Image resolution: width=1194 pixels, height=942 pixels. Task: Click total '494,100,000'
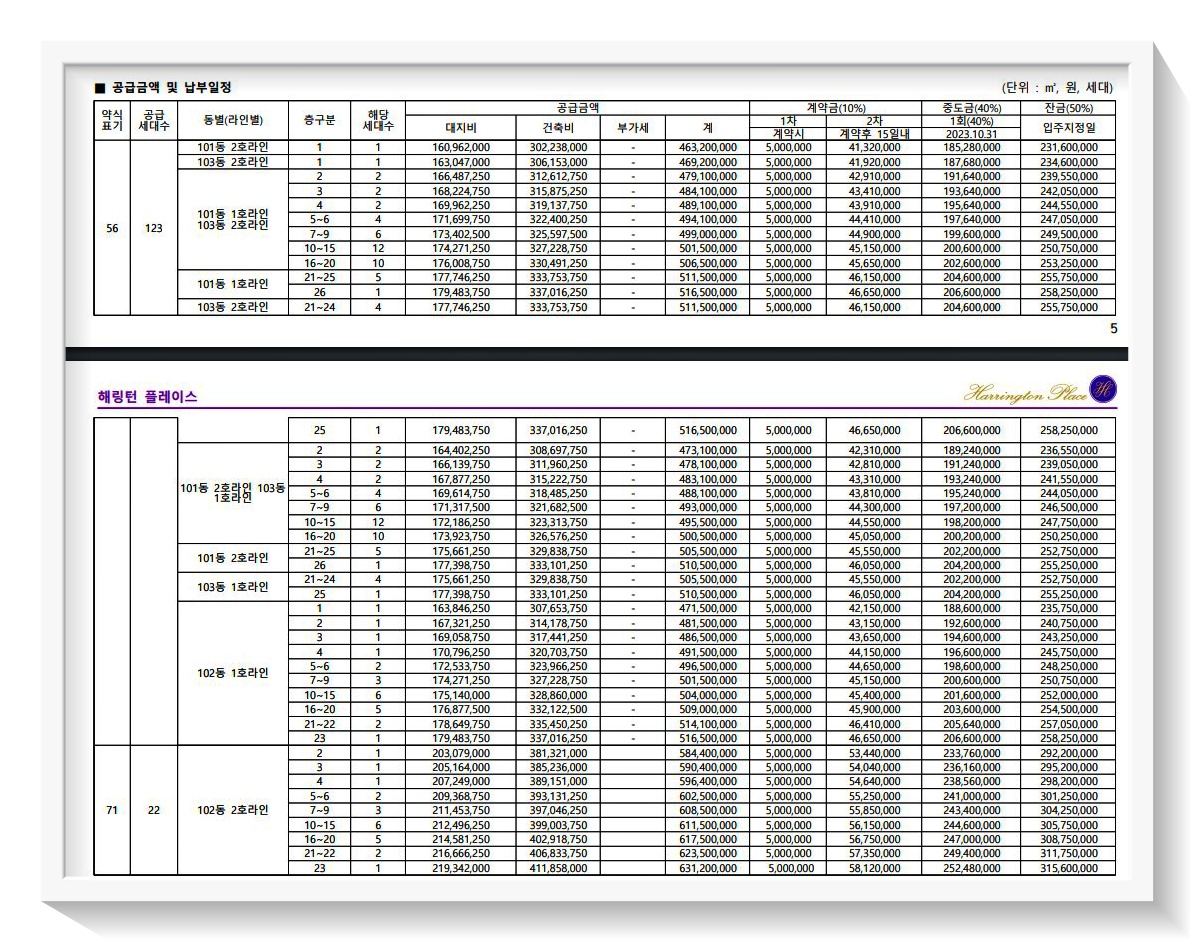click(x=707, y=220)
